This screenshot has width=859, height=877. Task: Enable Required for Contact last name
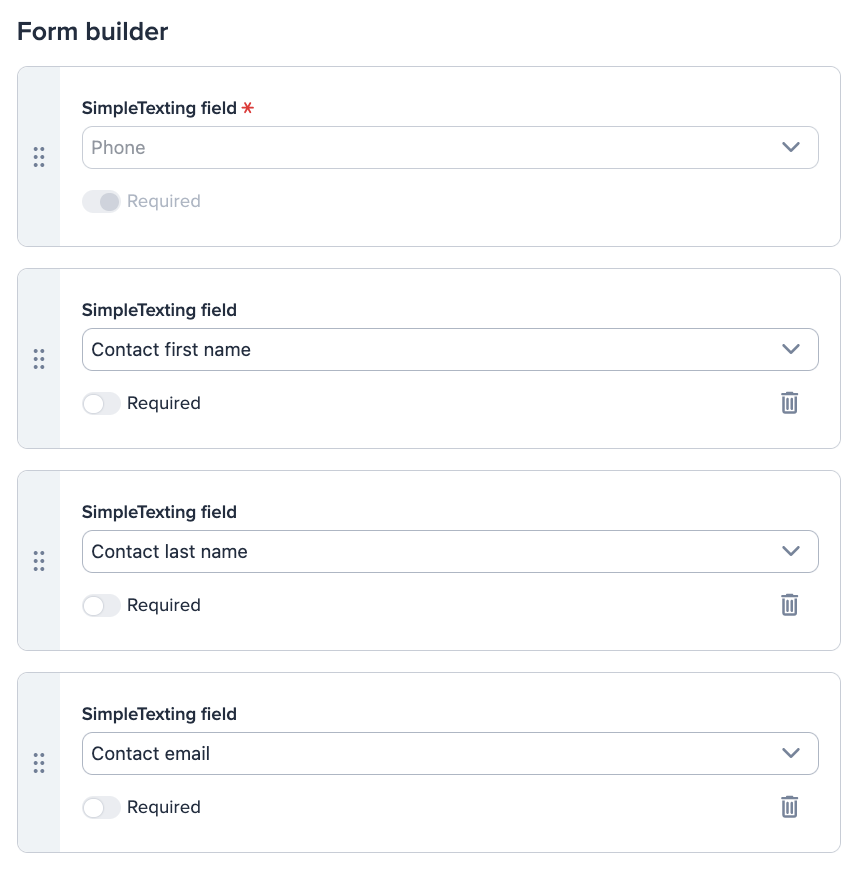pyautogui.click(x=101, y=605)
